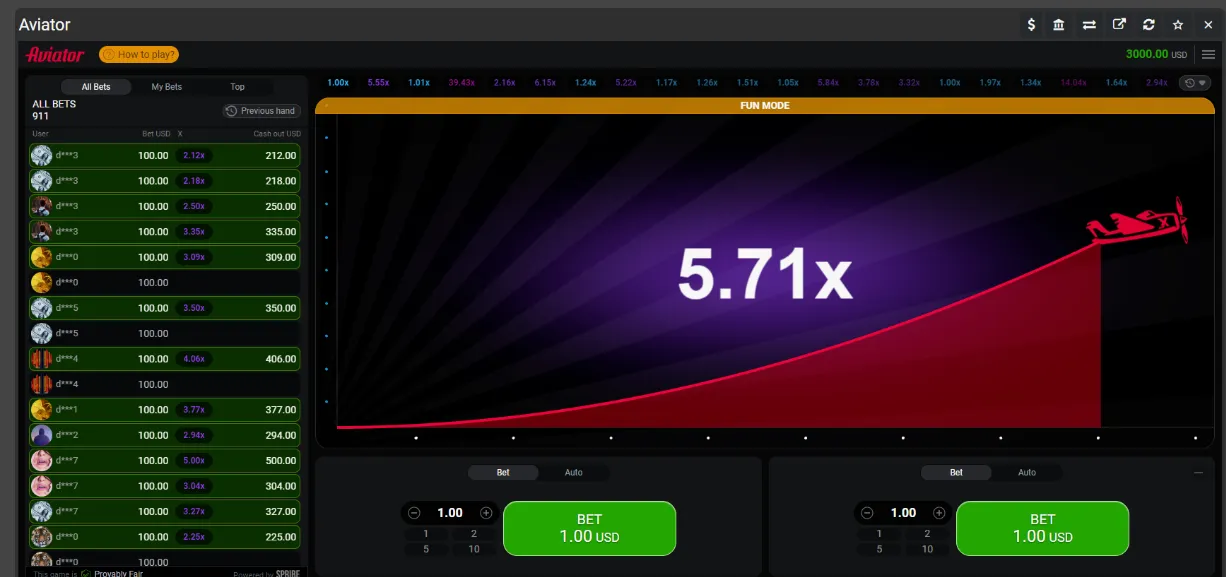Reload the game with refresh icon
Viewport: 1226px width, 577px height.
[x=1148, y=25]
